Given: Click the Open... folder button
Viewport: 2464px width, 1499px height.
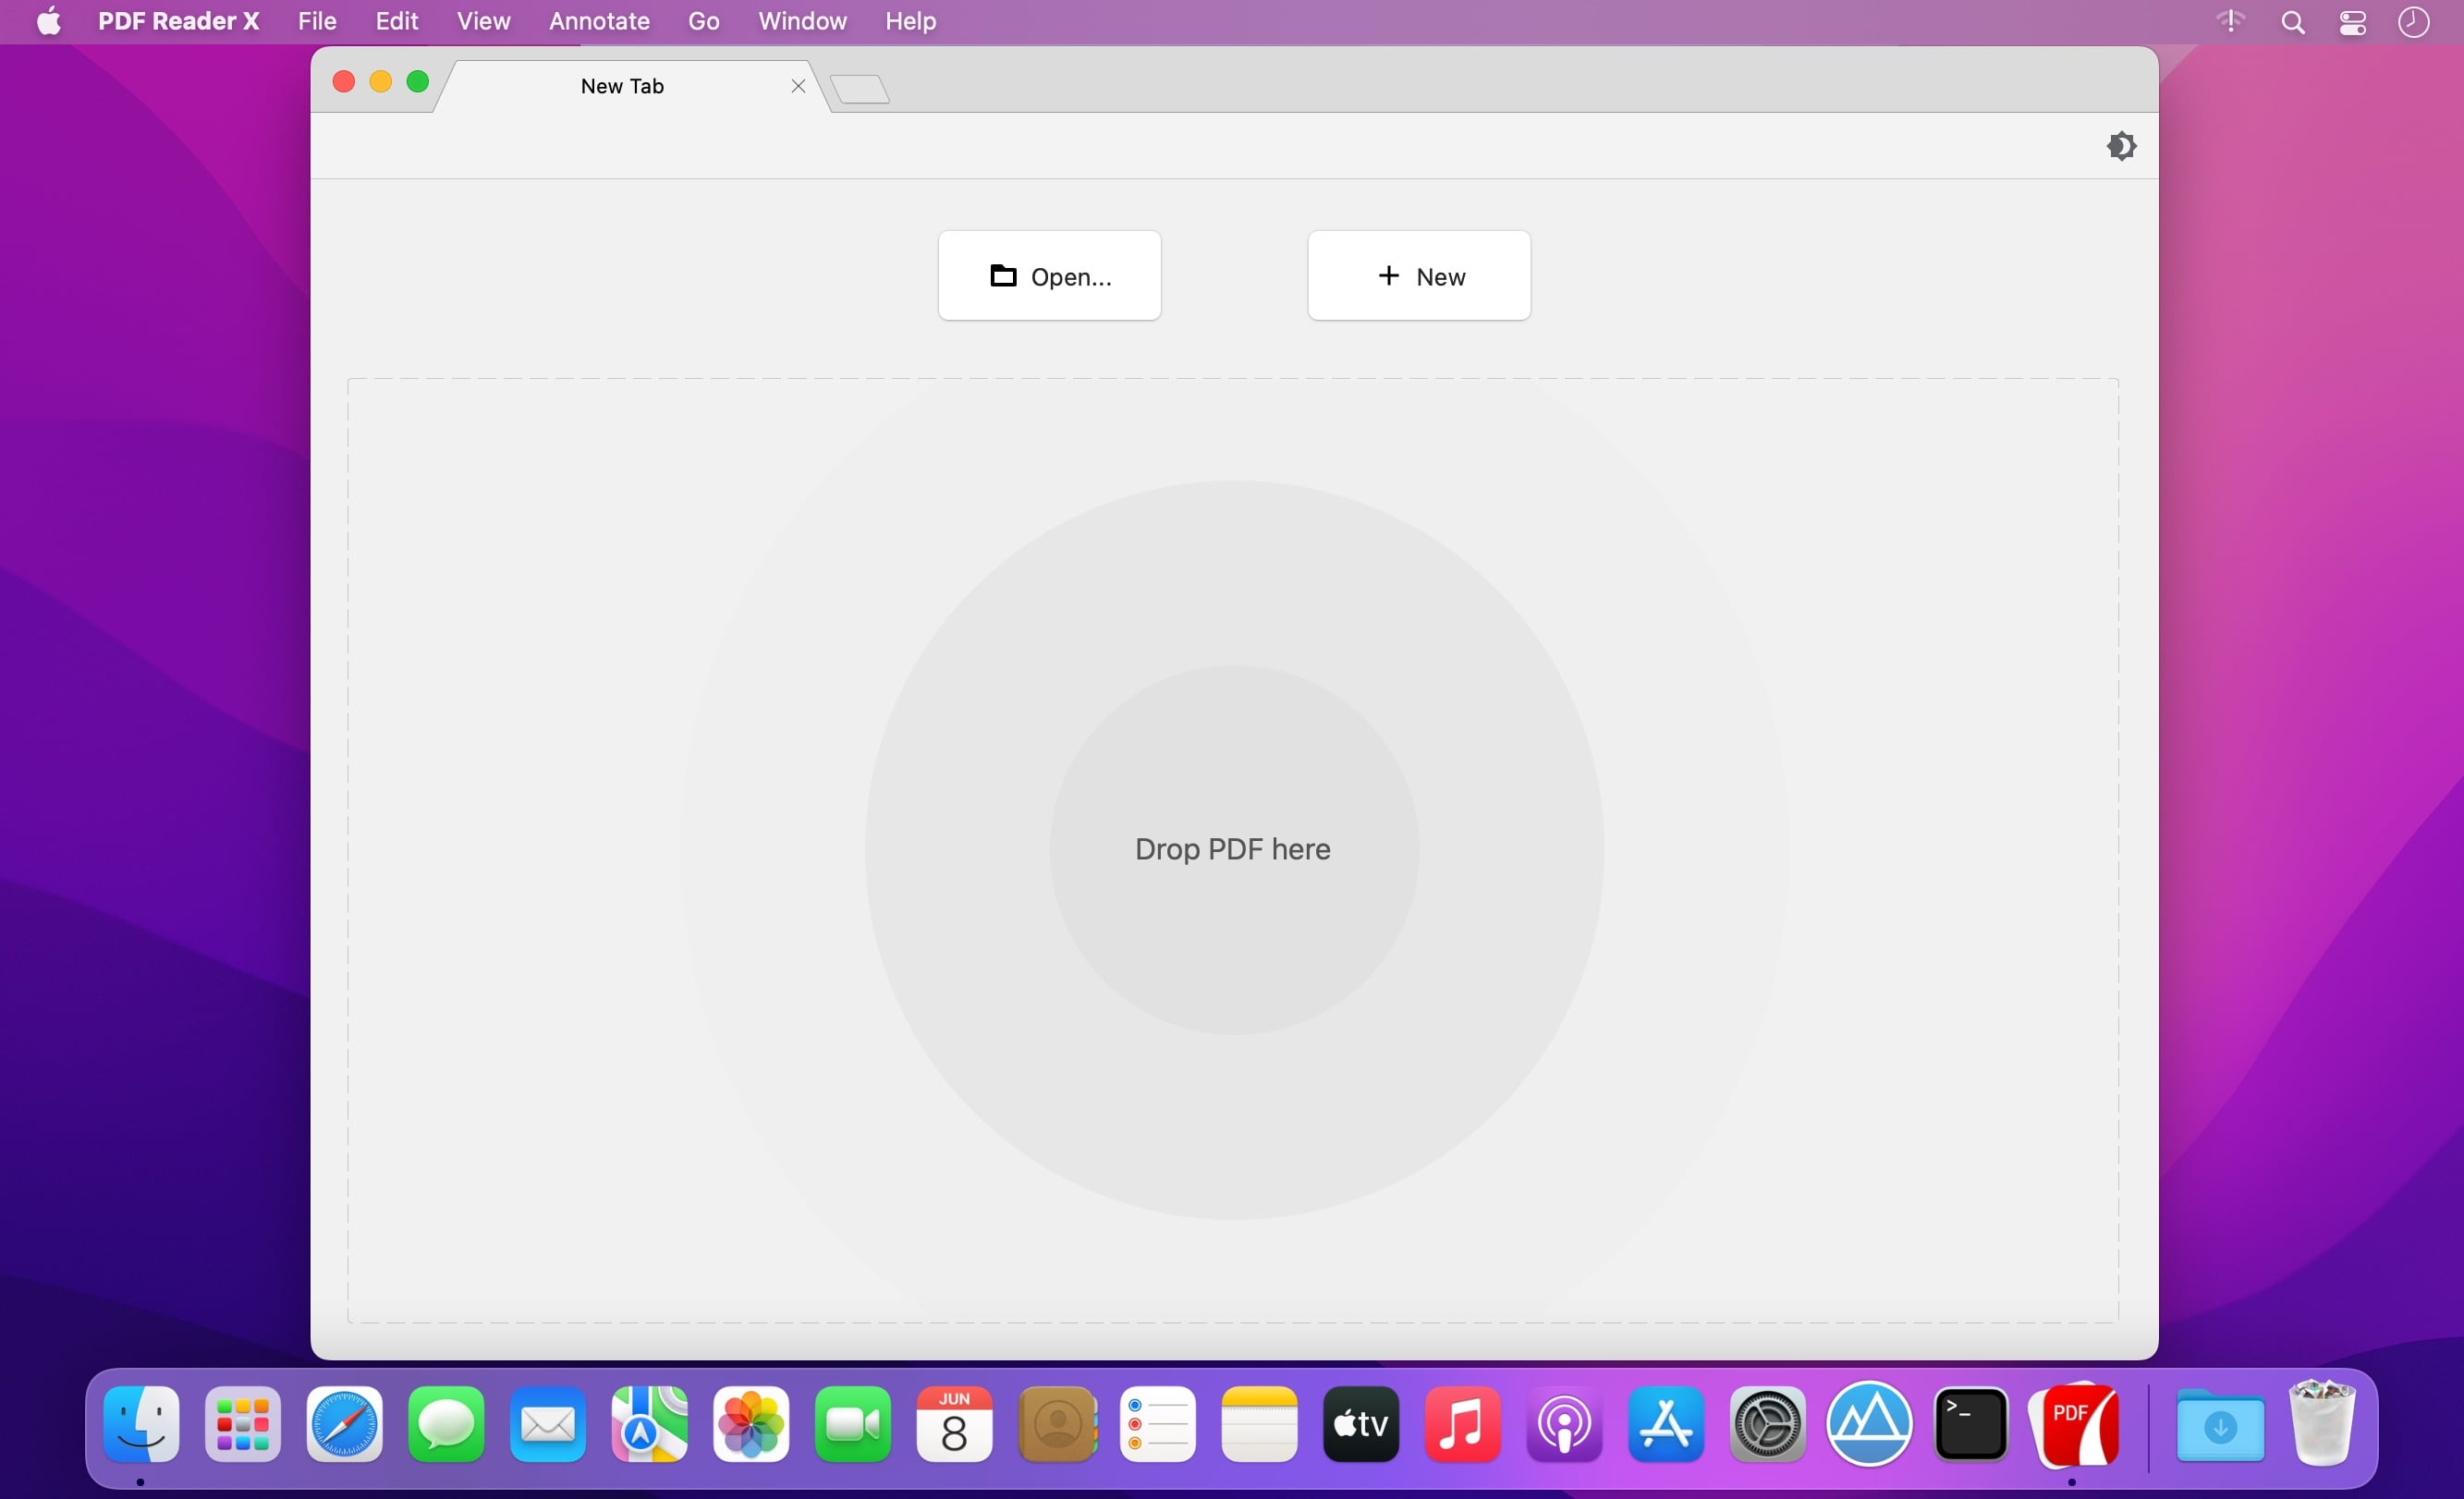Looking at the screenshot, I should tap(1049, 276).
